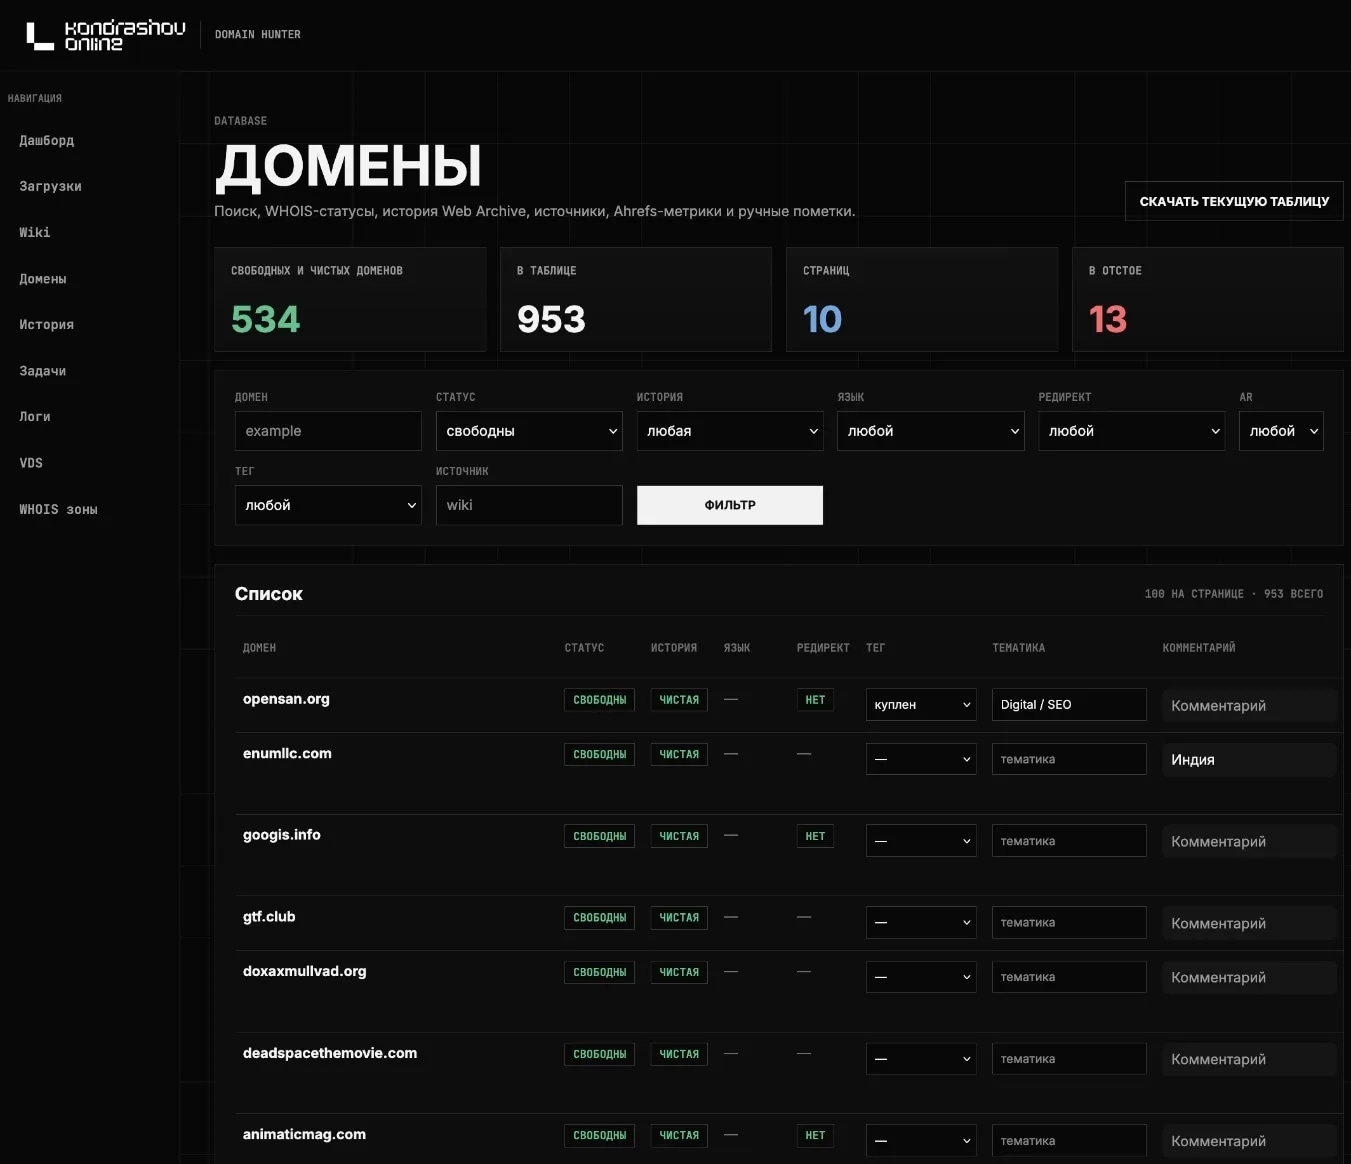Open tag dropdown for animaticmag.com
The width and height of the screenshot is (1351, 1164).
[x=921, y=1141]
